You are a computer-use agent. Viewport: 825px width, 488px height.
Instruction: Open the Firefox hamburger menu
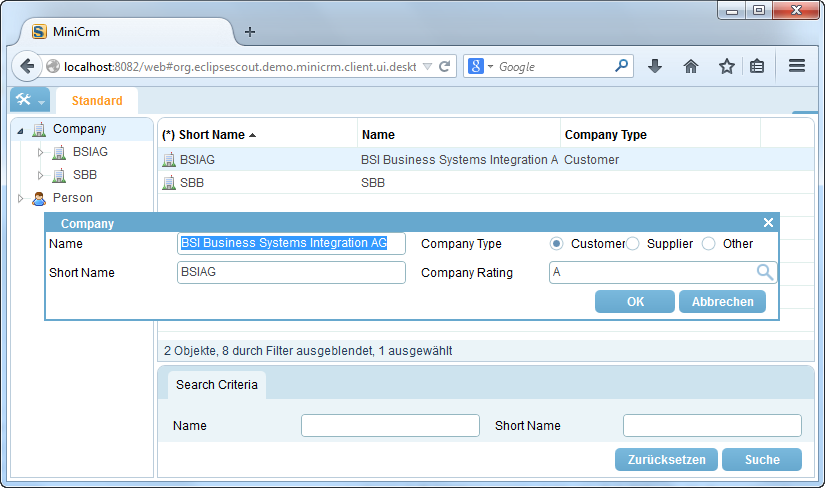[797, 66]
